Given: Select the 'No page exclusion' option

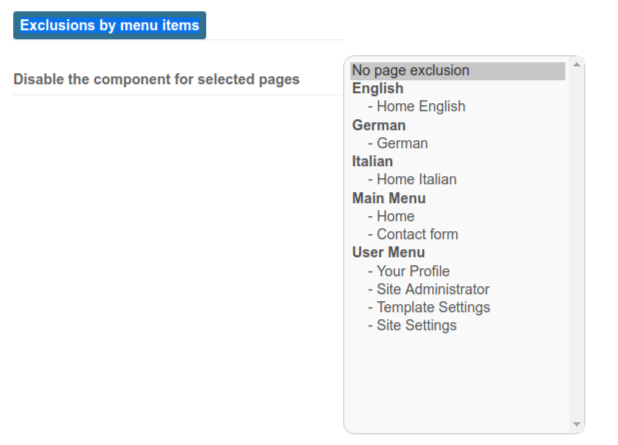Looking at the screenshot, I should [x=457, y=71].
